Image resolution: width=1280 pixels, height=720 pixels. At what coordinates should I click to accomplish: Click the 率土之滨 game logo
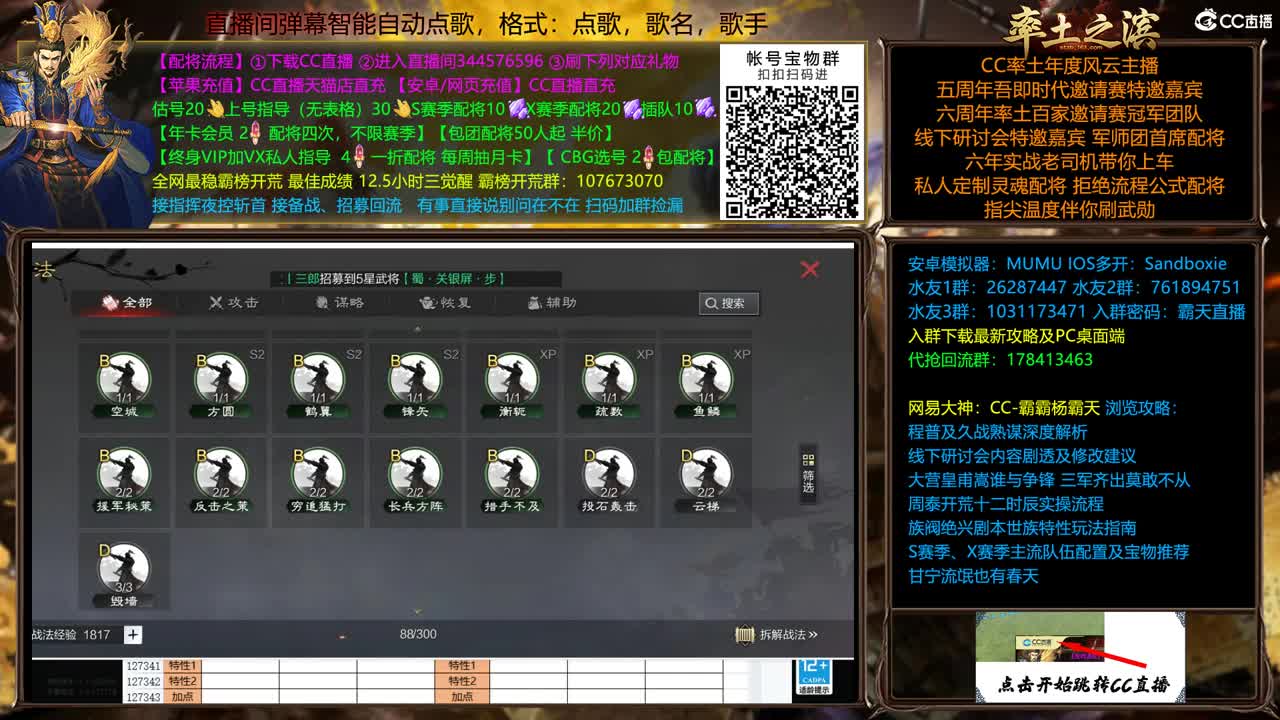[x=1083, y=28]
